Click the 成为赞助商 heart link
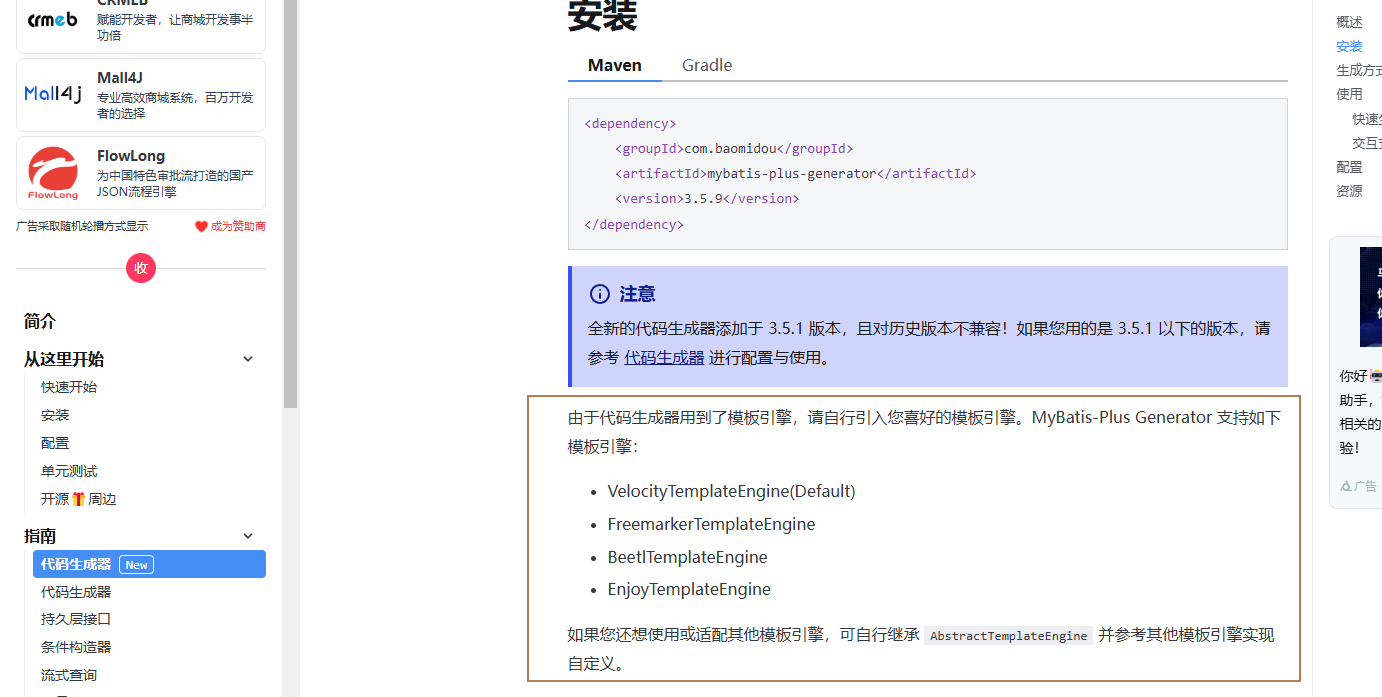 pyautogui.click(x=230, y=227)
